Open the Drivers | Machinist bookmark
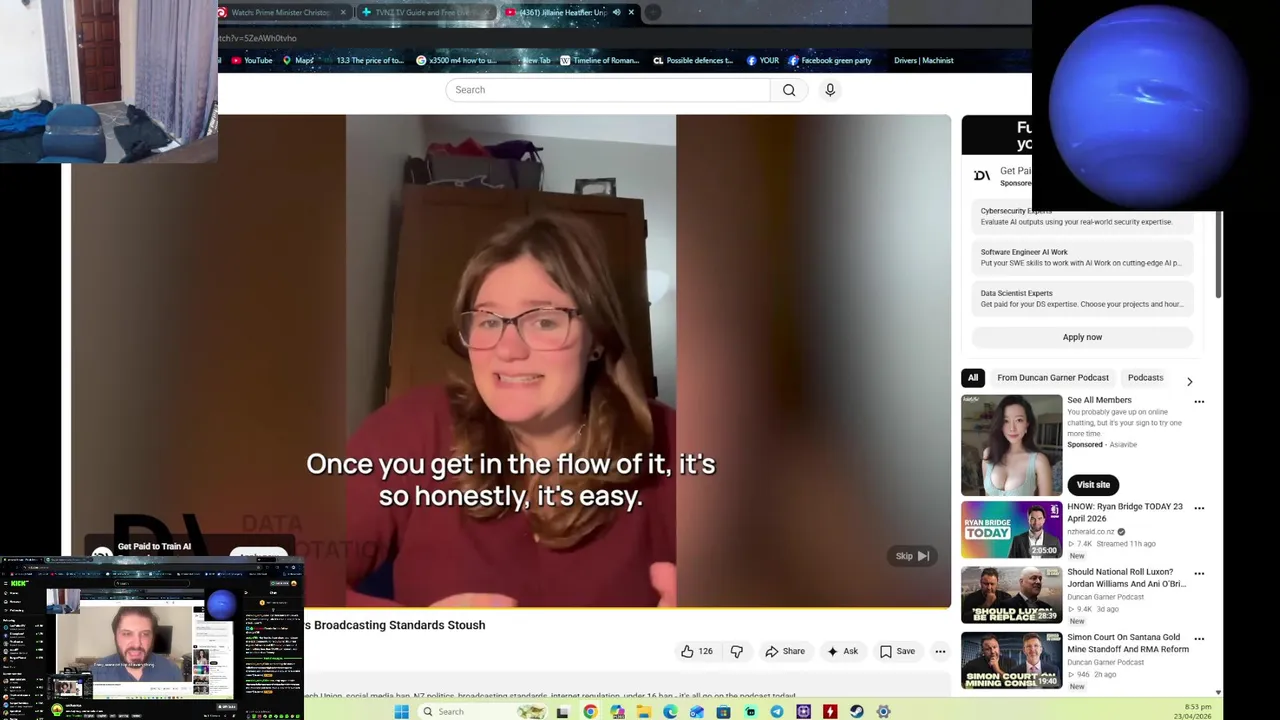This screenshot has height=720, width=1280. tap(923, 60)
